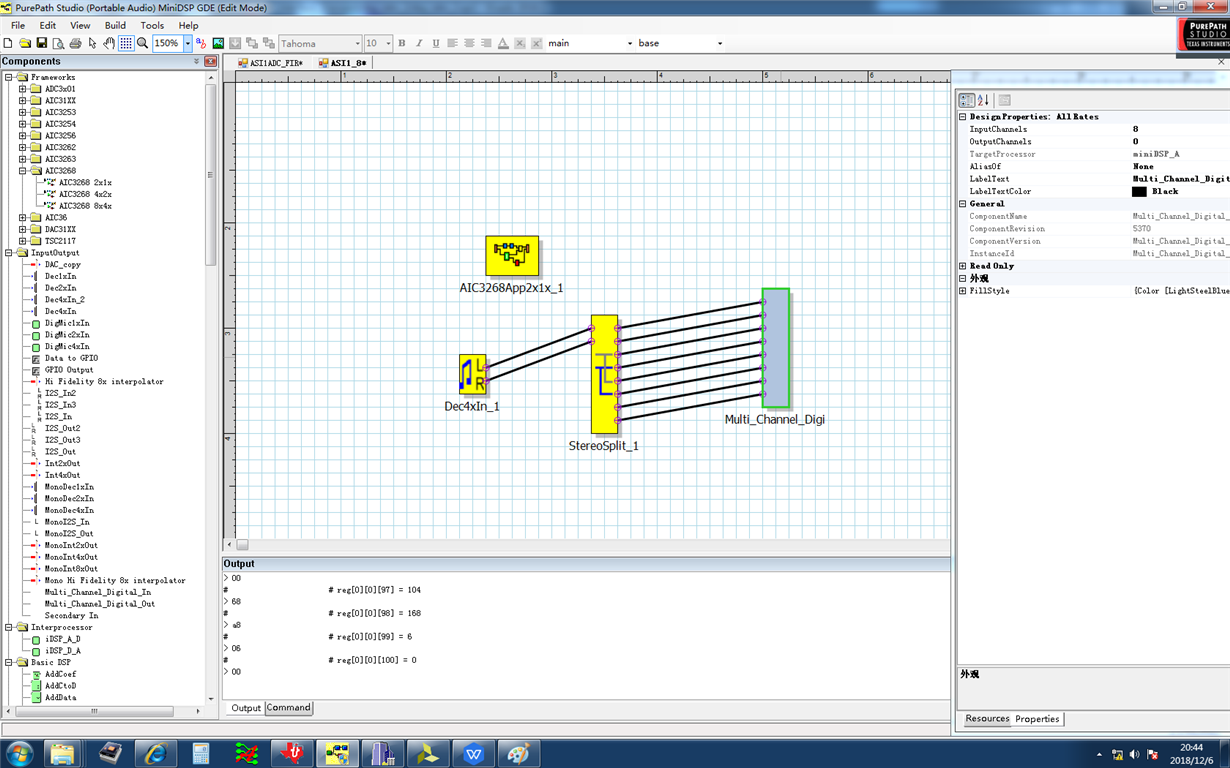Open the Build menu
This screenshot has height=768, width=1230.
115,25
